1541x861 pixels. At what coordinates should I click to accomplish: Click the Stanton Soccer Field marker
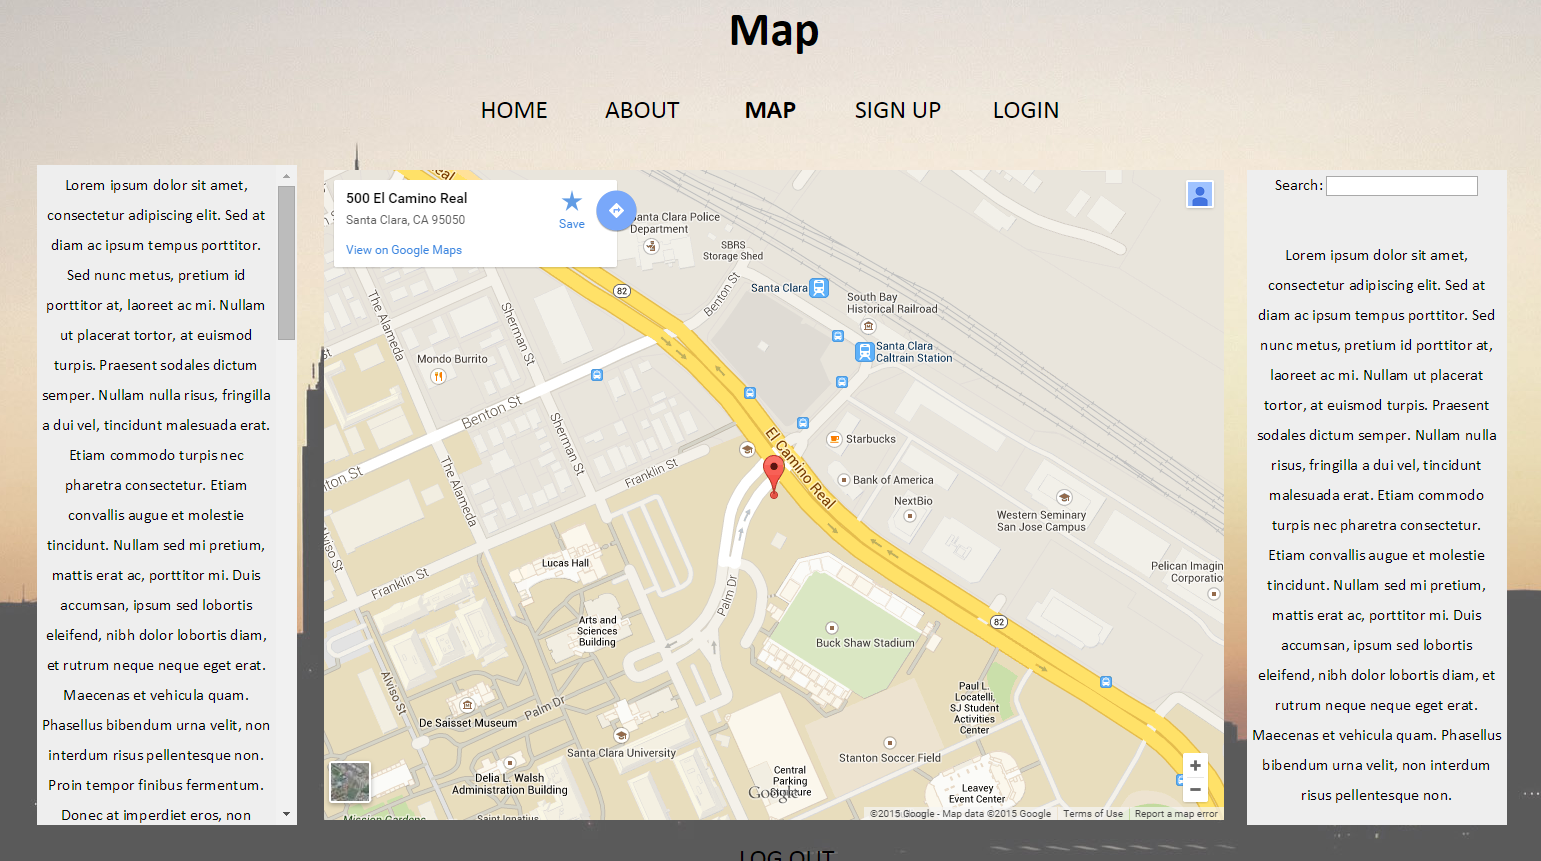pyautogui.click(x=889, y=743)
